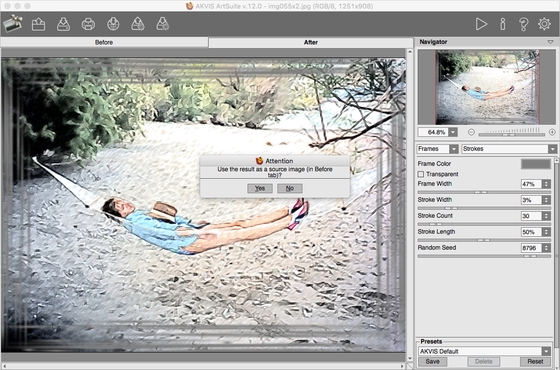Confirm with Yes in the Attention dialog
Viewport: 560px width, 370px height.
260,188
